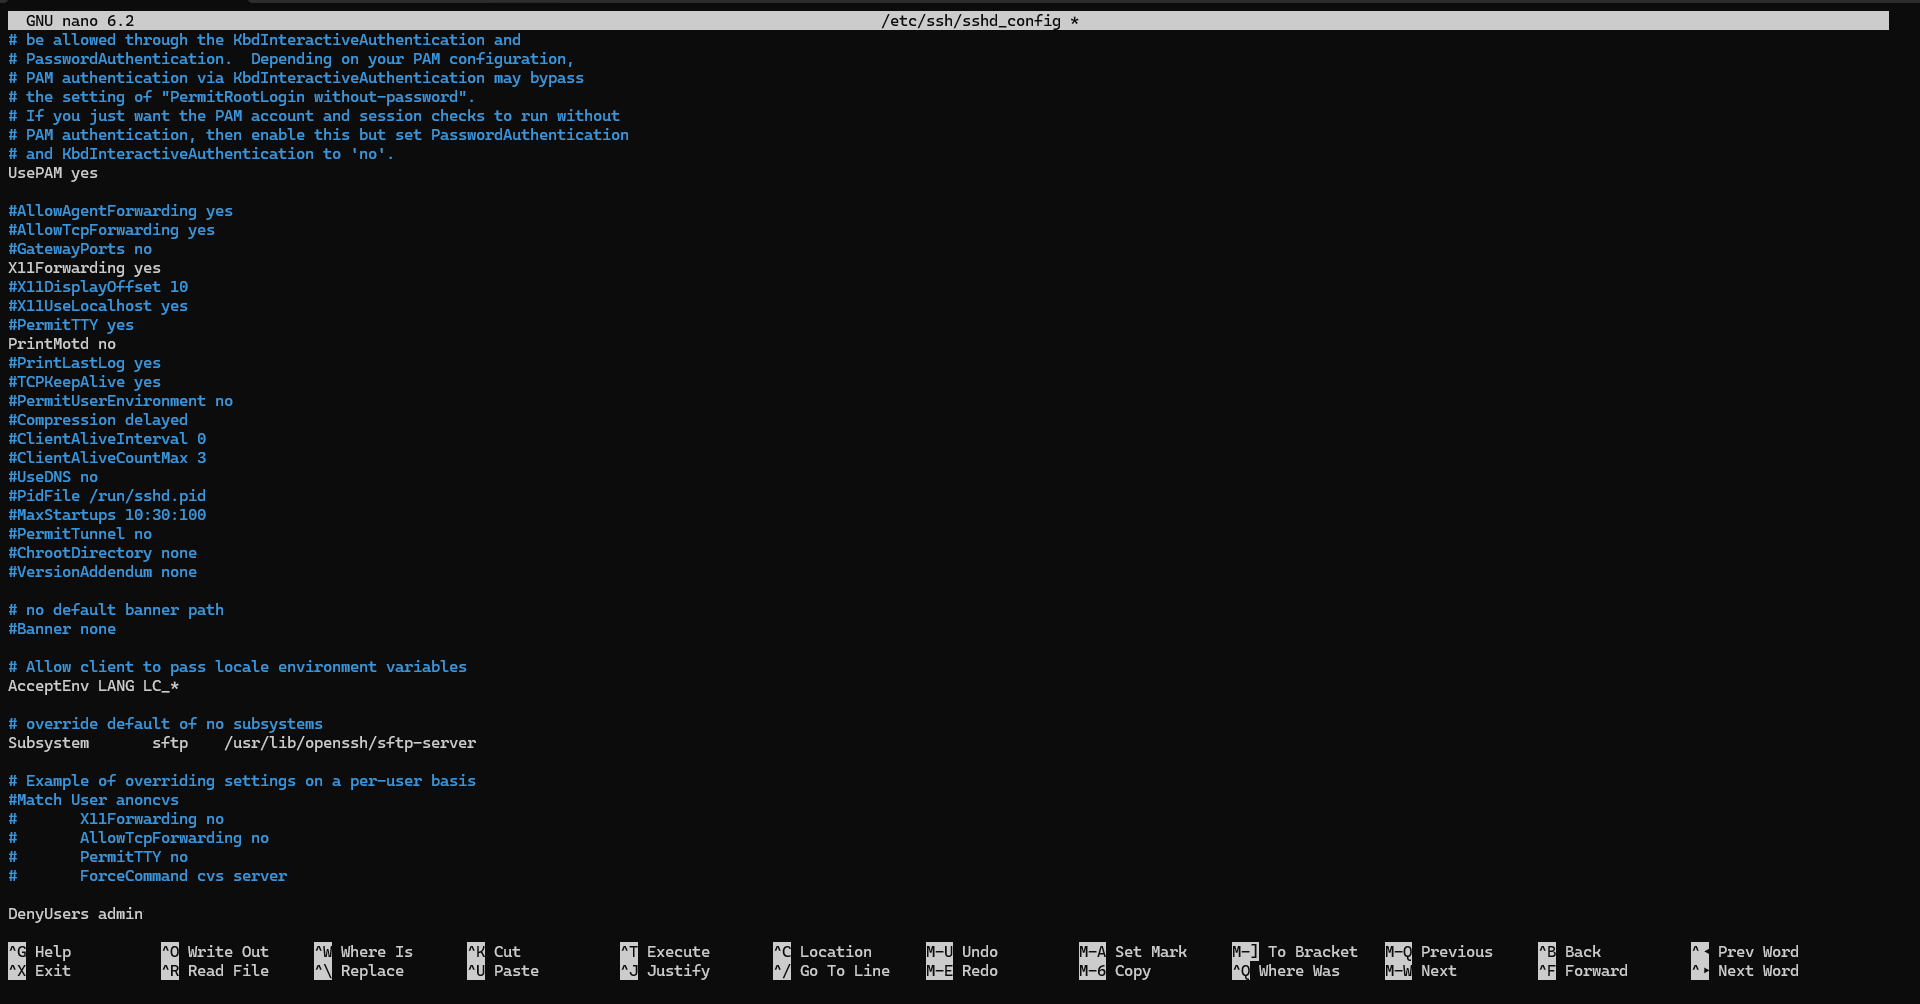1920x1004 pixels.
Task: Click the /etc/ssh/sshd_config filename in the title bar
Action: (970, 21)
